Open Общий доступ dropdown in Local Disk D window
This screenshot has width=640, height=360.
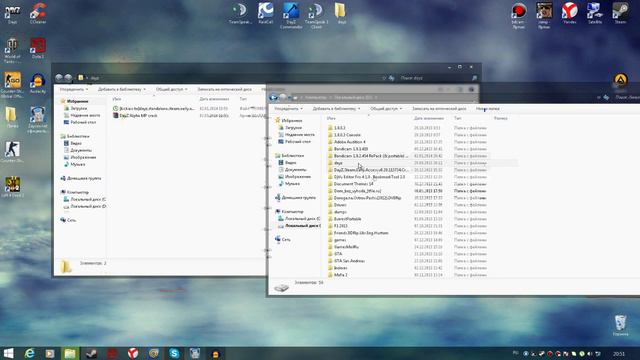(x=386, y=109)
